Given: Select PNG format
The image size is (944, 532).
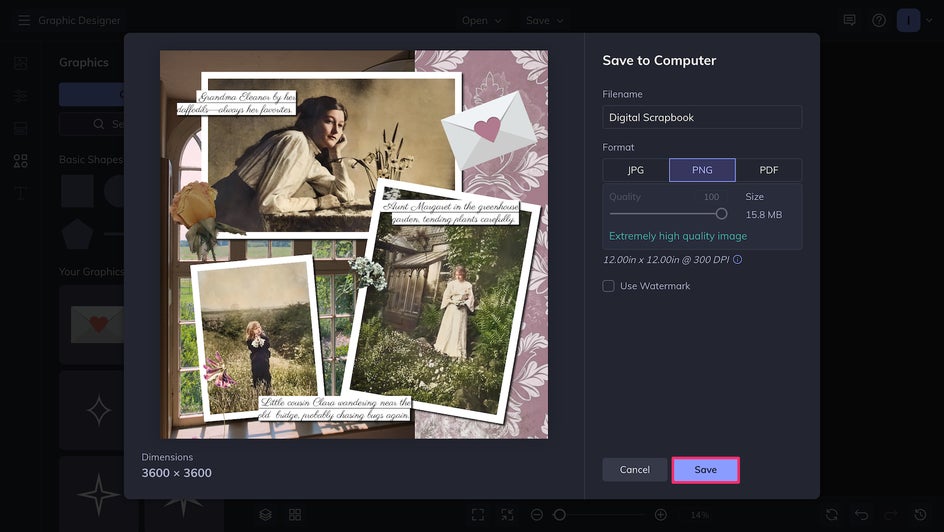Looking at the screenshot, I should 702,170.
